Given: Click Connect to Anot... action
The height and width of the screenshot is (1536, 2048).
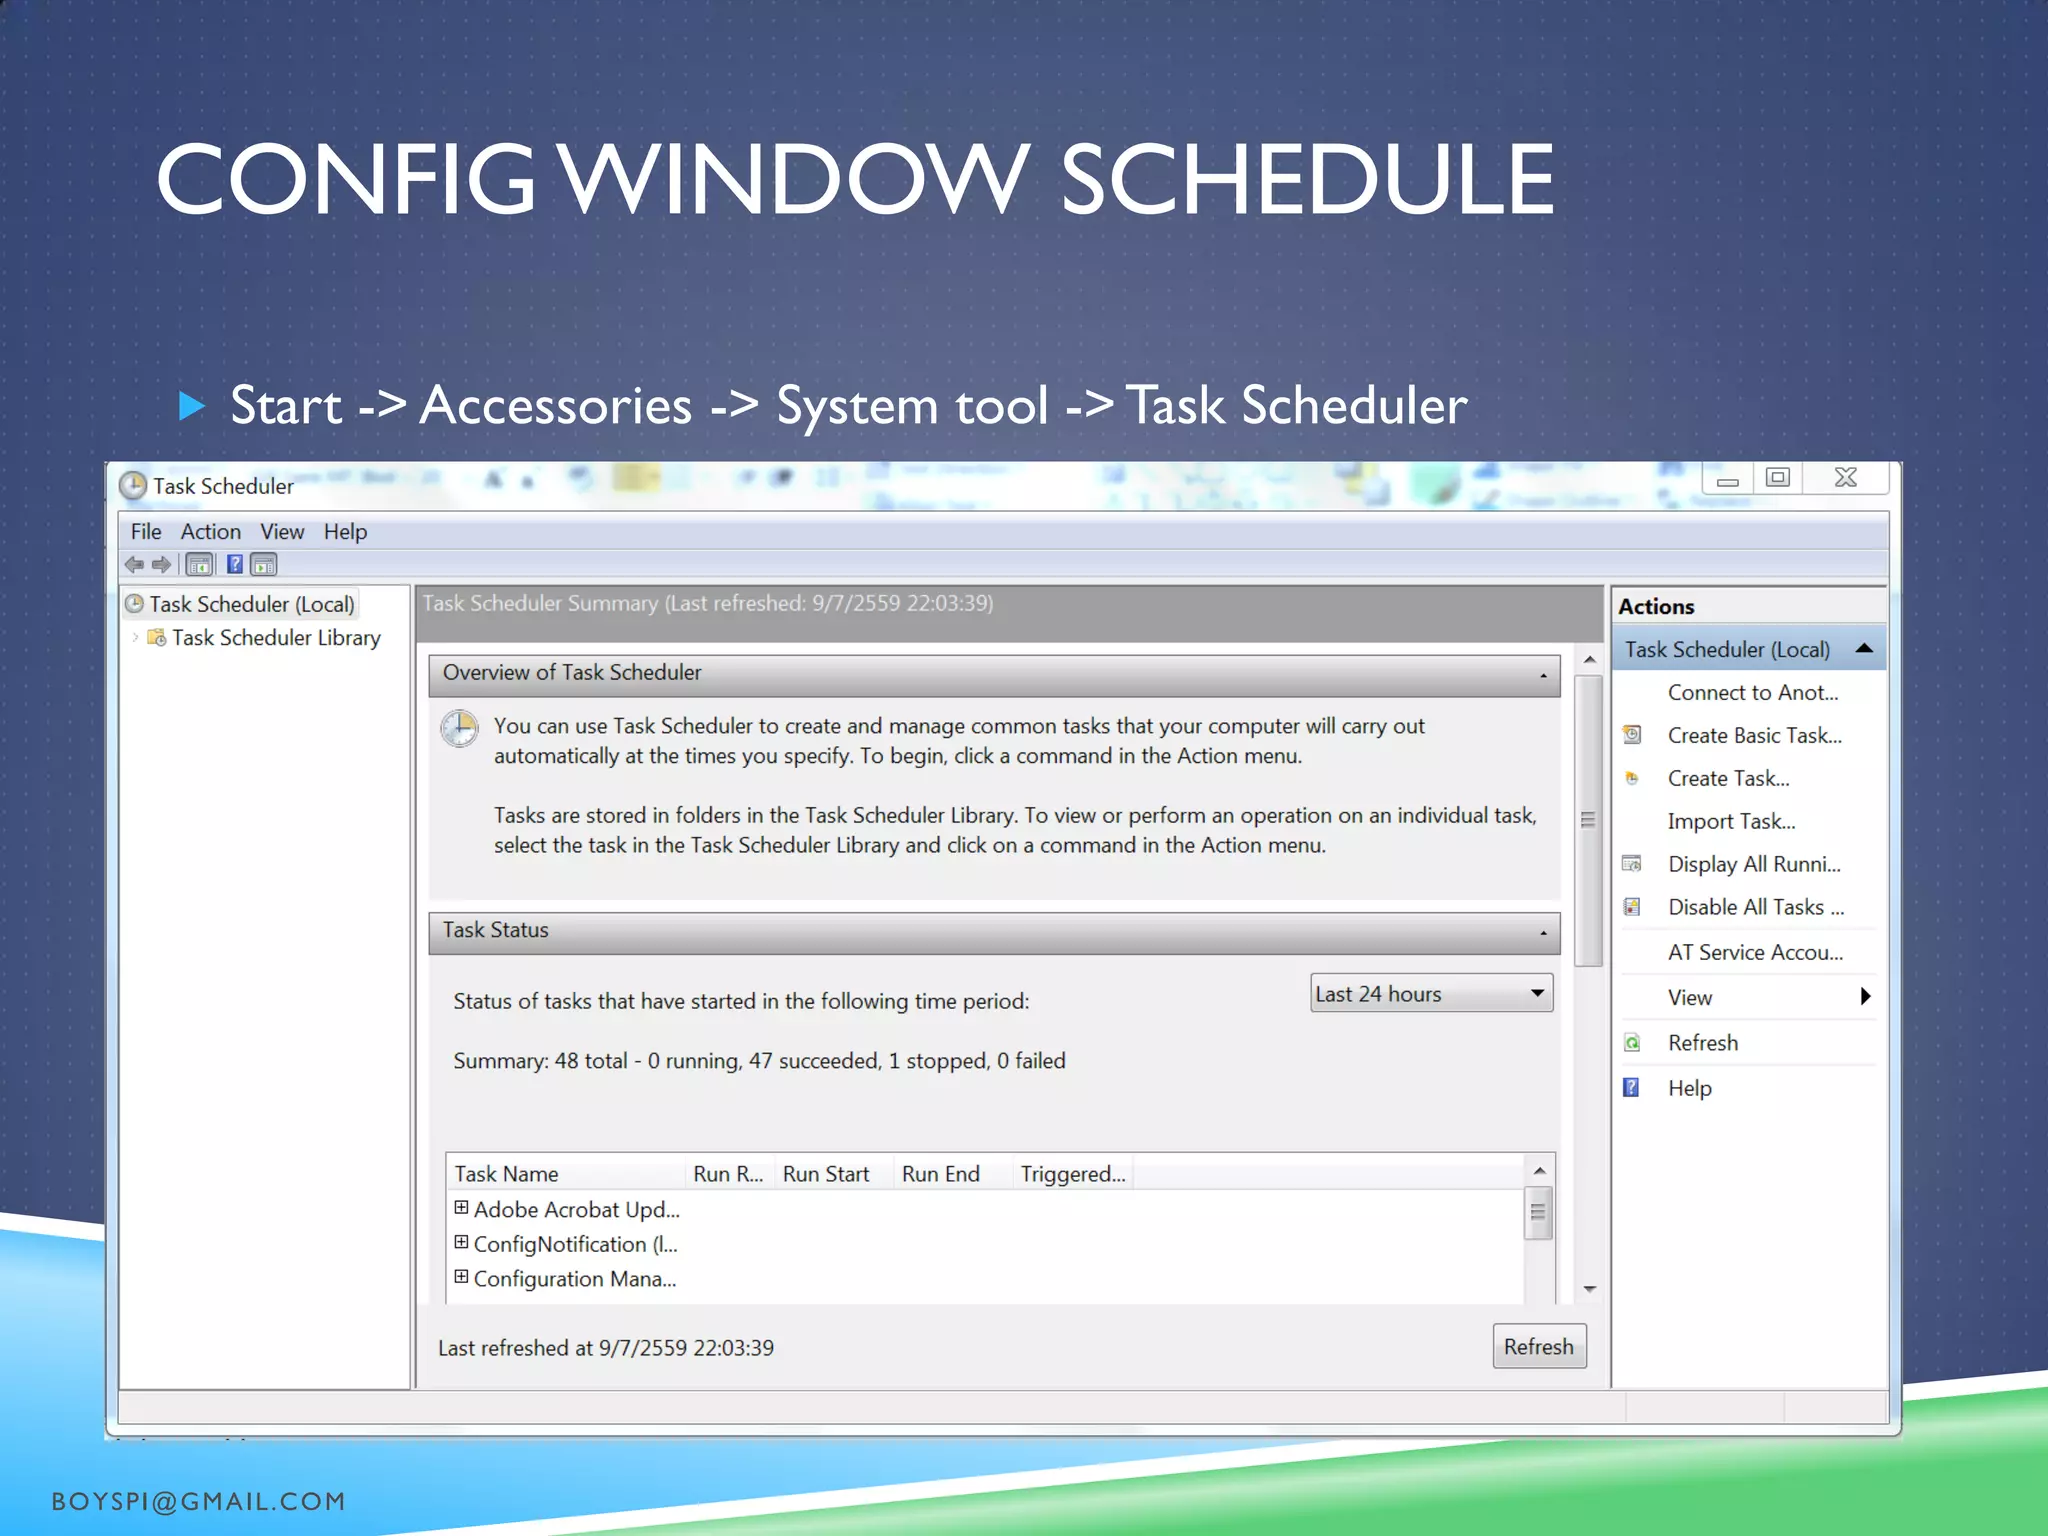Looking at the screenshot, I should click(x=1753, y=692).
